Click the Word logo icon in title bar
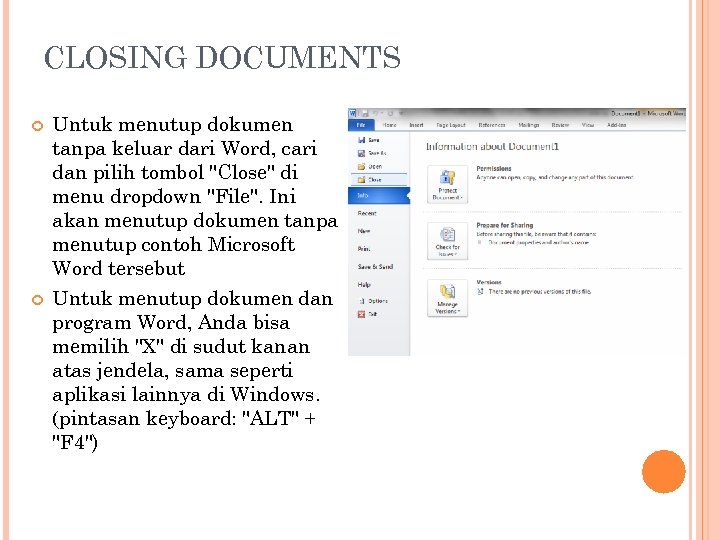Viewport: 720px width, 540px height. pyautogui.click(x=353, y=113)
